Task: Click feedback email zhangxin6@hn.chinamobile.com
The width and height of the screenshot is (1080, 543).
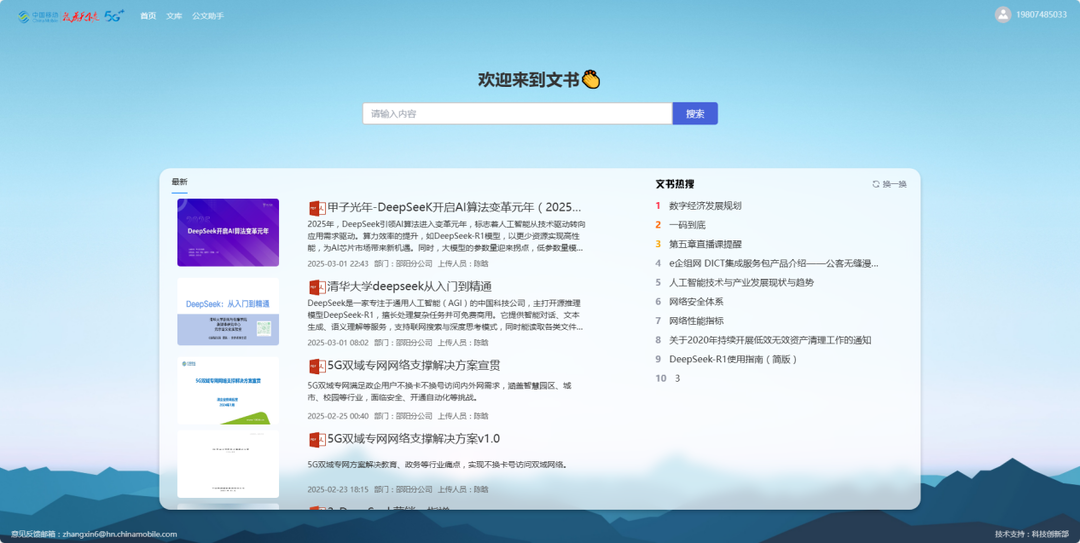Action: (x=120, y=534)
